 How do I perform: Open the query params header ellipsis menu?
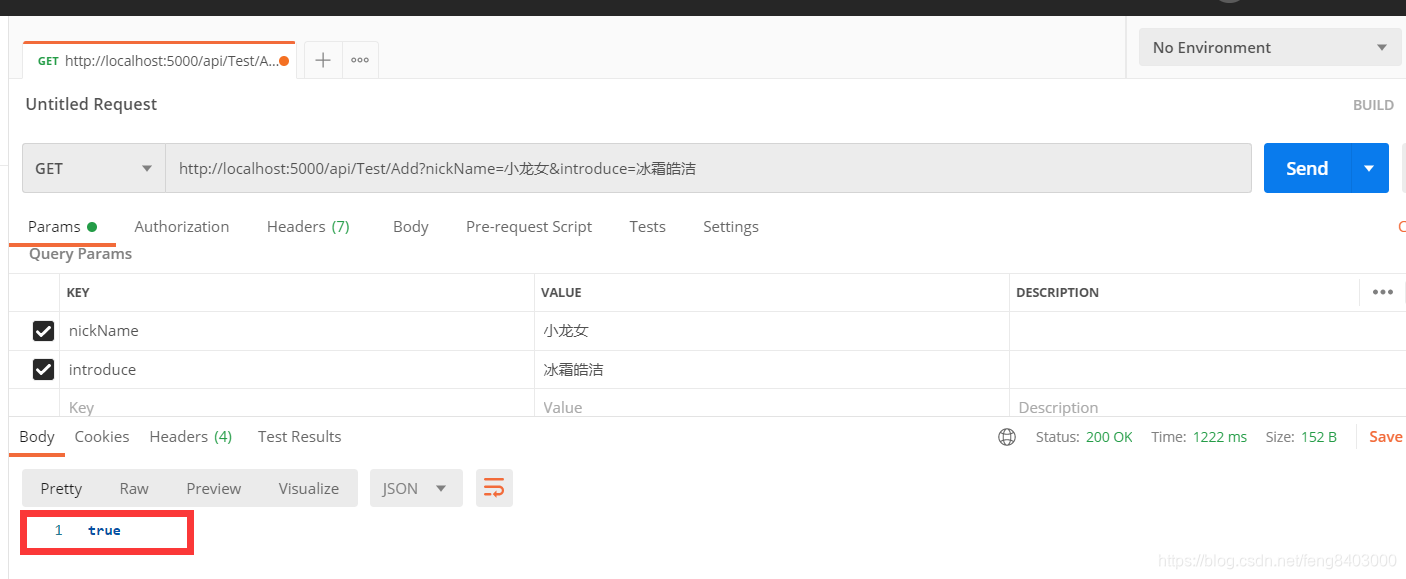click(1382, 292)
